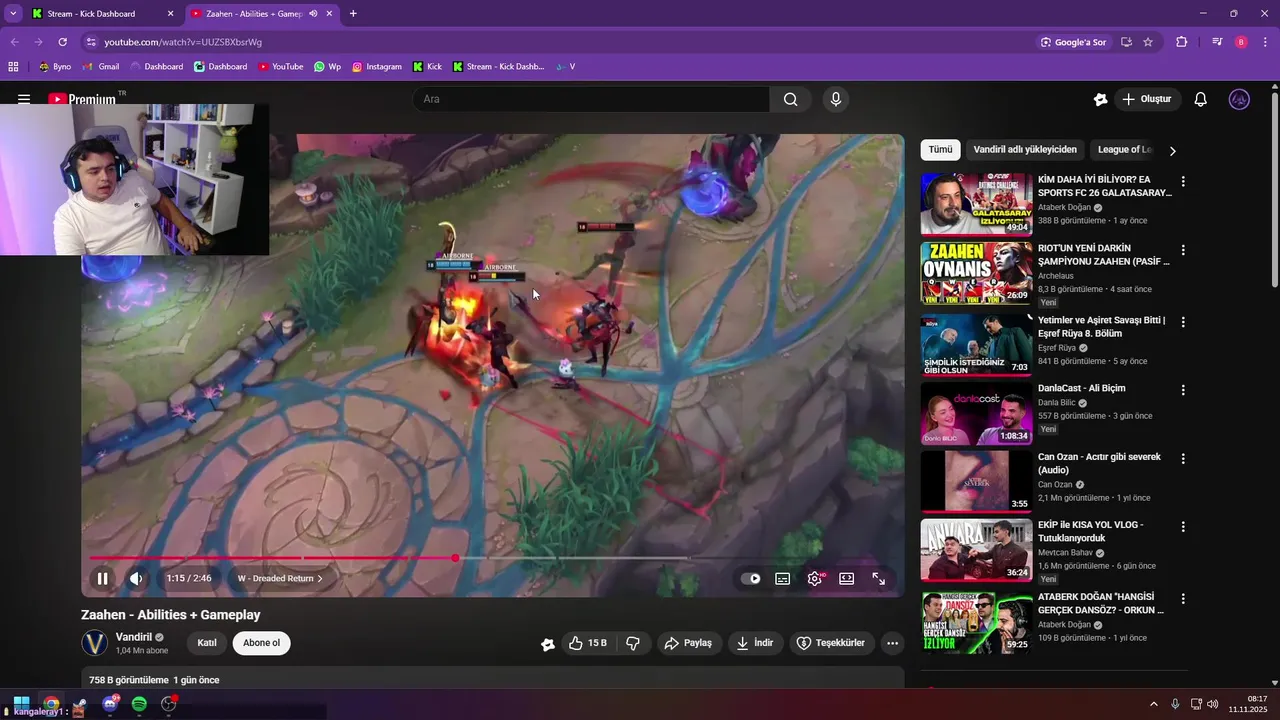The width and height of the screenshot is (1280, 720).
Task: Open EA Sports FC 26 Galatasaray video thumbnail
Action: pos(976,204)
